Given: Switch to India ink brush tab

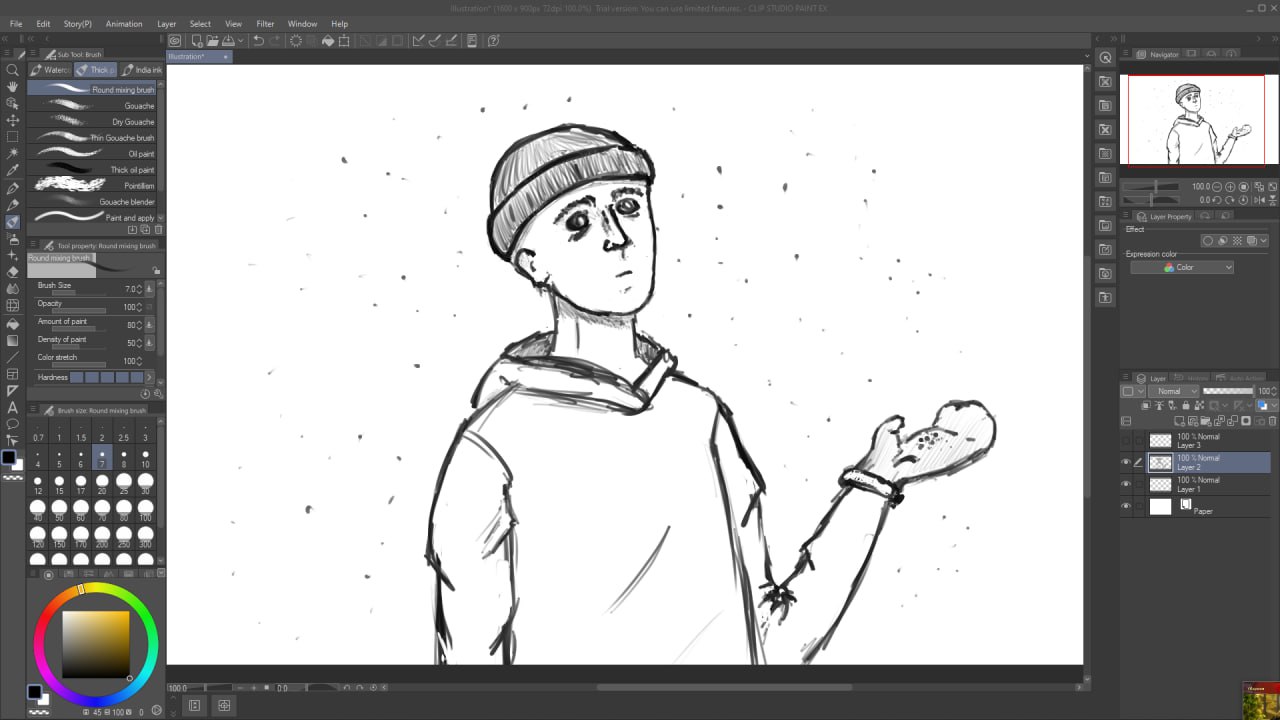Looking at the screenshot, I should 141,70.
